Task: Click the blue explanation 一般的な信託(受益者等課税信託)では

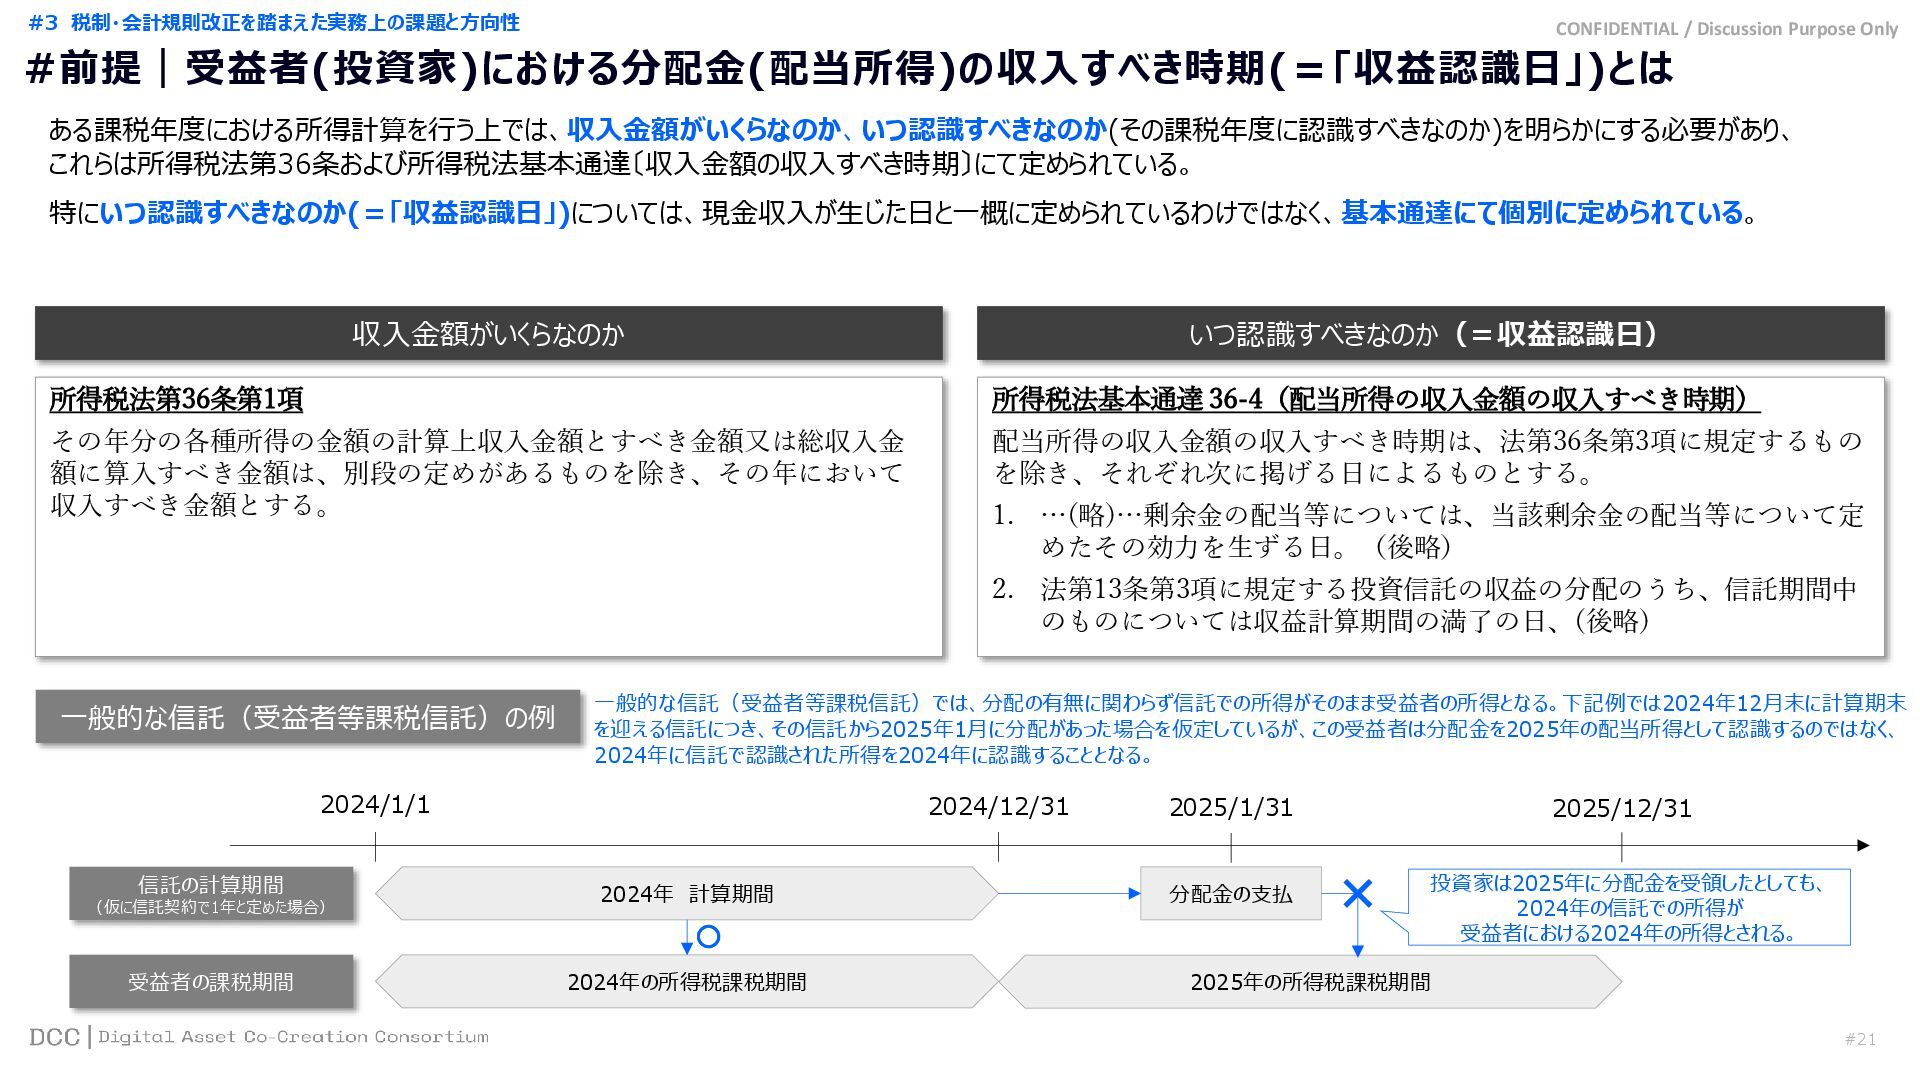Action: pos(1250,729)
